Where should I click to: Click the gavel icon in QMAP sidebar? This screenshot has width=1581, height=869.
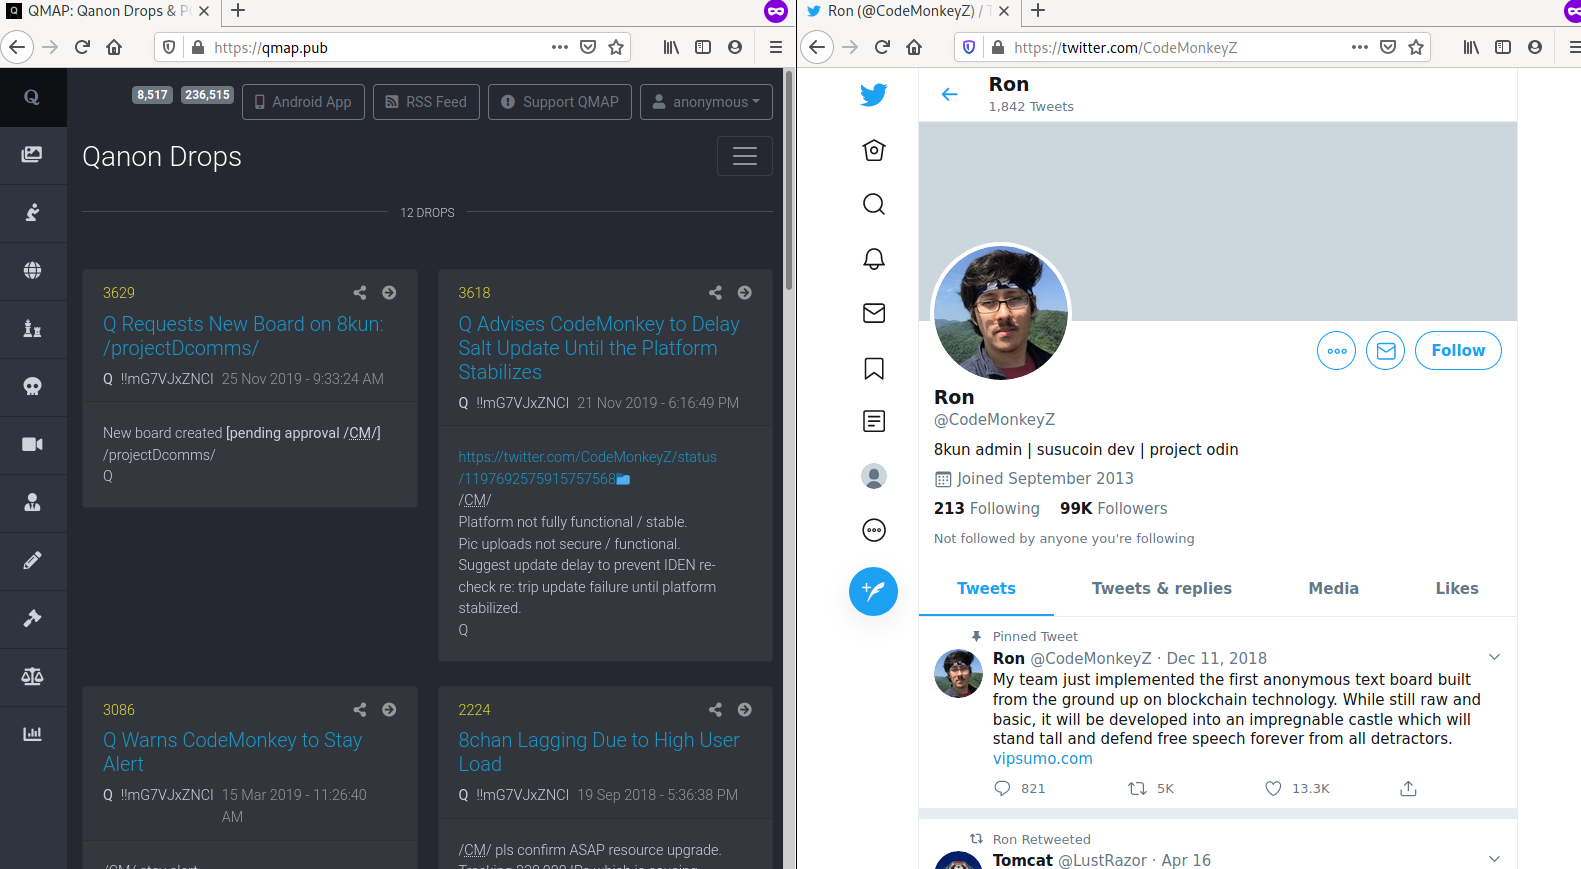(32, 618)
